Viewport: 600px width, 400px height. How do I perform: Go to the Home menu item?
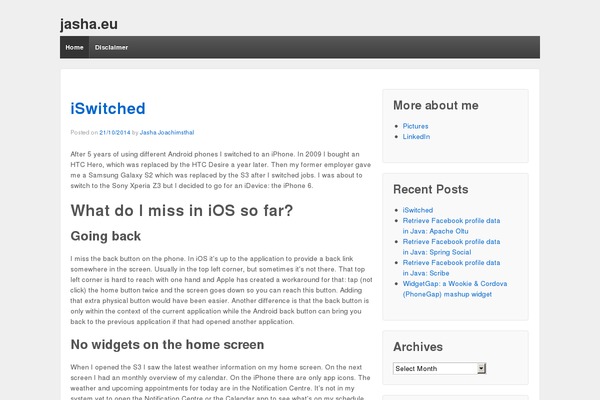(x=74, y=47)
